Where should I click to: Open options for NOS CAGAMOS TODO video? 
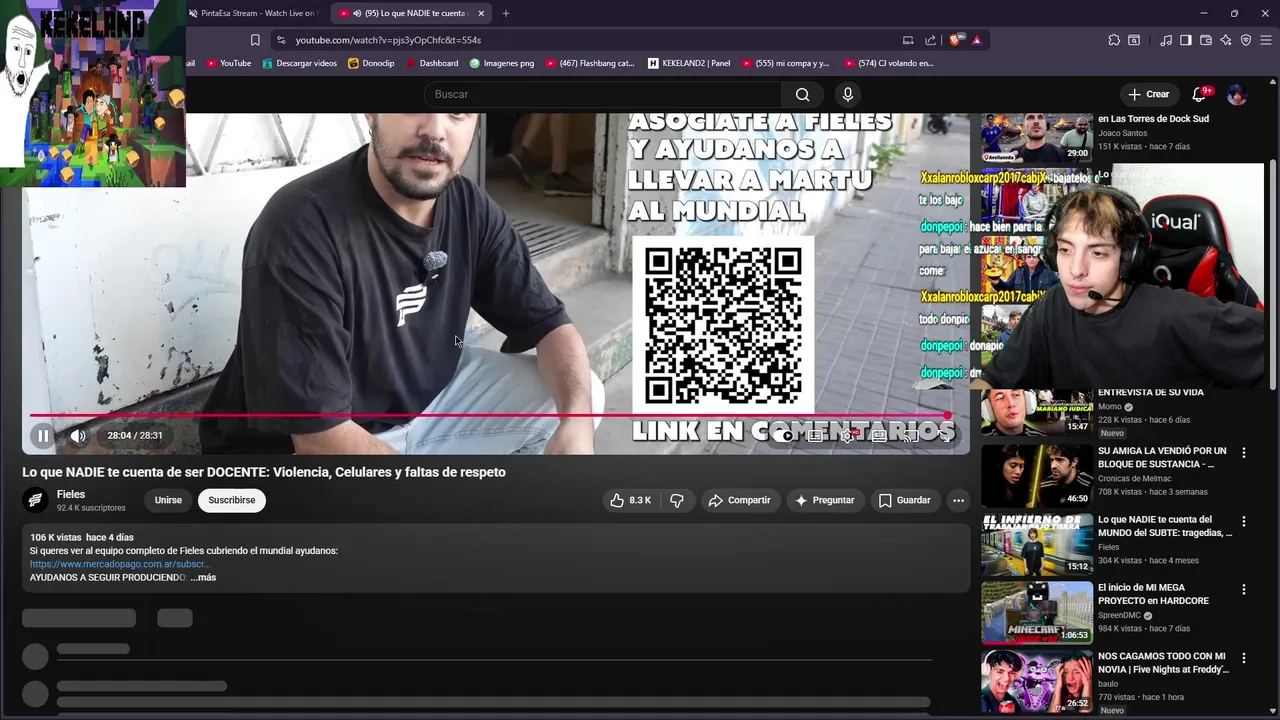[1244, 658]
